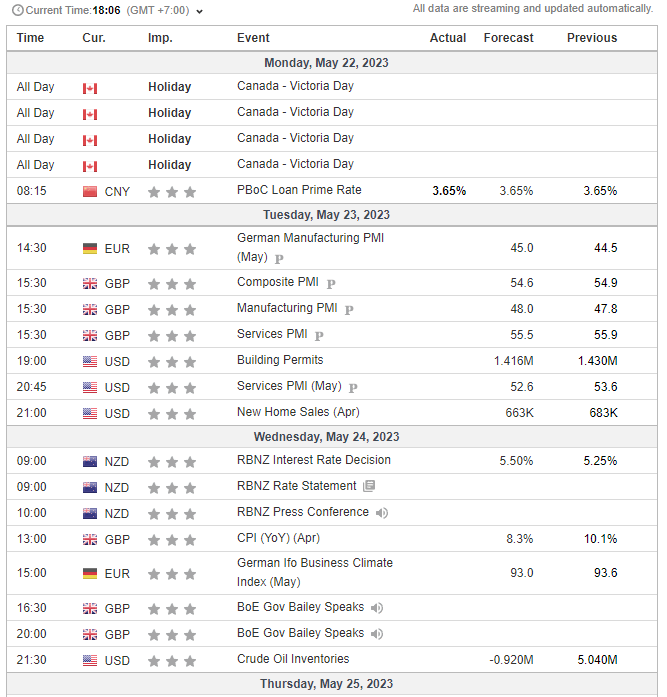Click the speaker icon beside RBNZ Press Conference
667x697 pixels.
[381, 513]
